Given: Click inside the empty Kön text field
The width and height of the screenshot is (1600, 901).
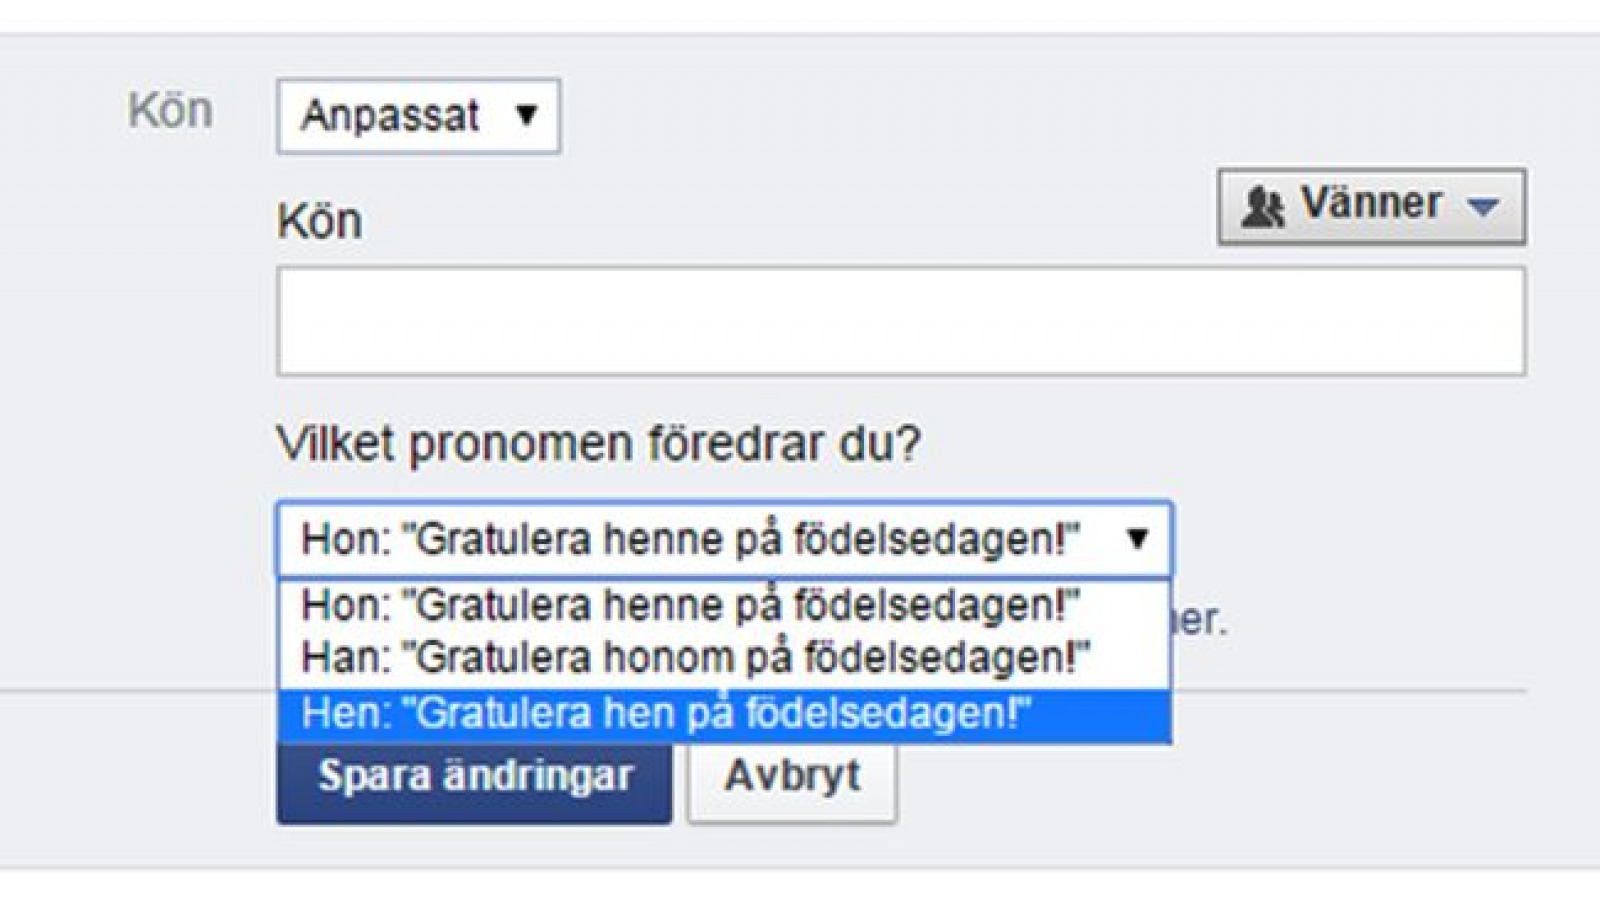Looking at the screenshot, I should click(x=901, y=321).
